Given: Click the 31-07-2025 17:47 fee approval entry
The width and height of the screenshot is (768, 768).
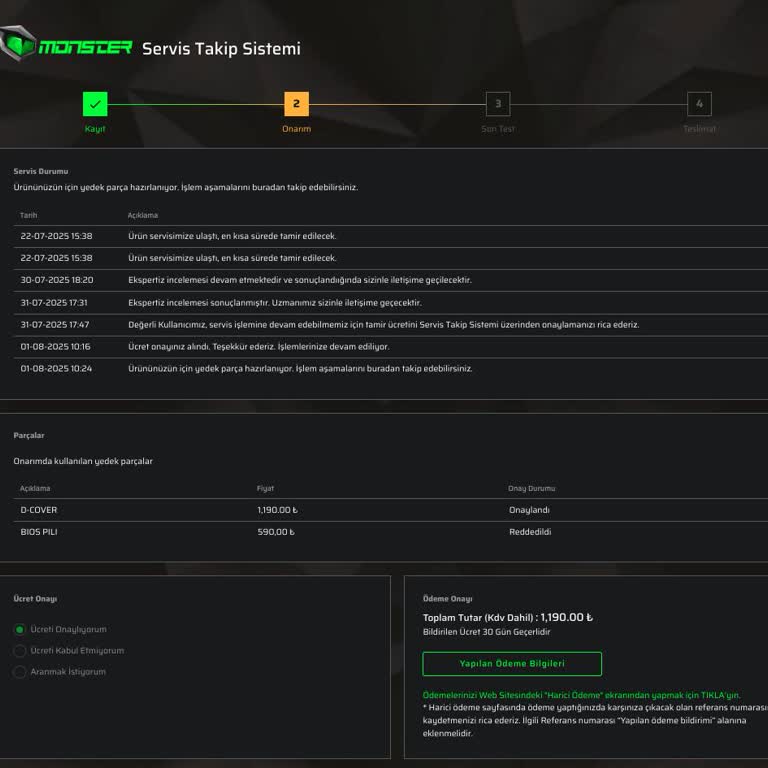Looking at the screenshot, I should tap(55, 324).
